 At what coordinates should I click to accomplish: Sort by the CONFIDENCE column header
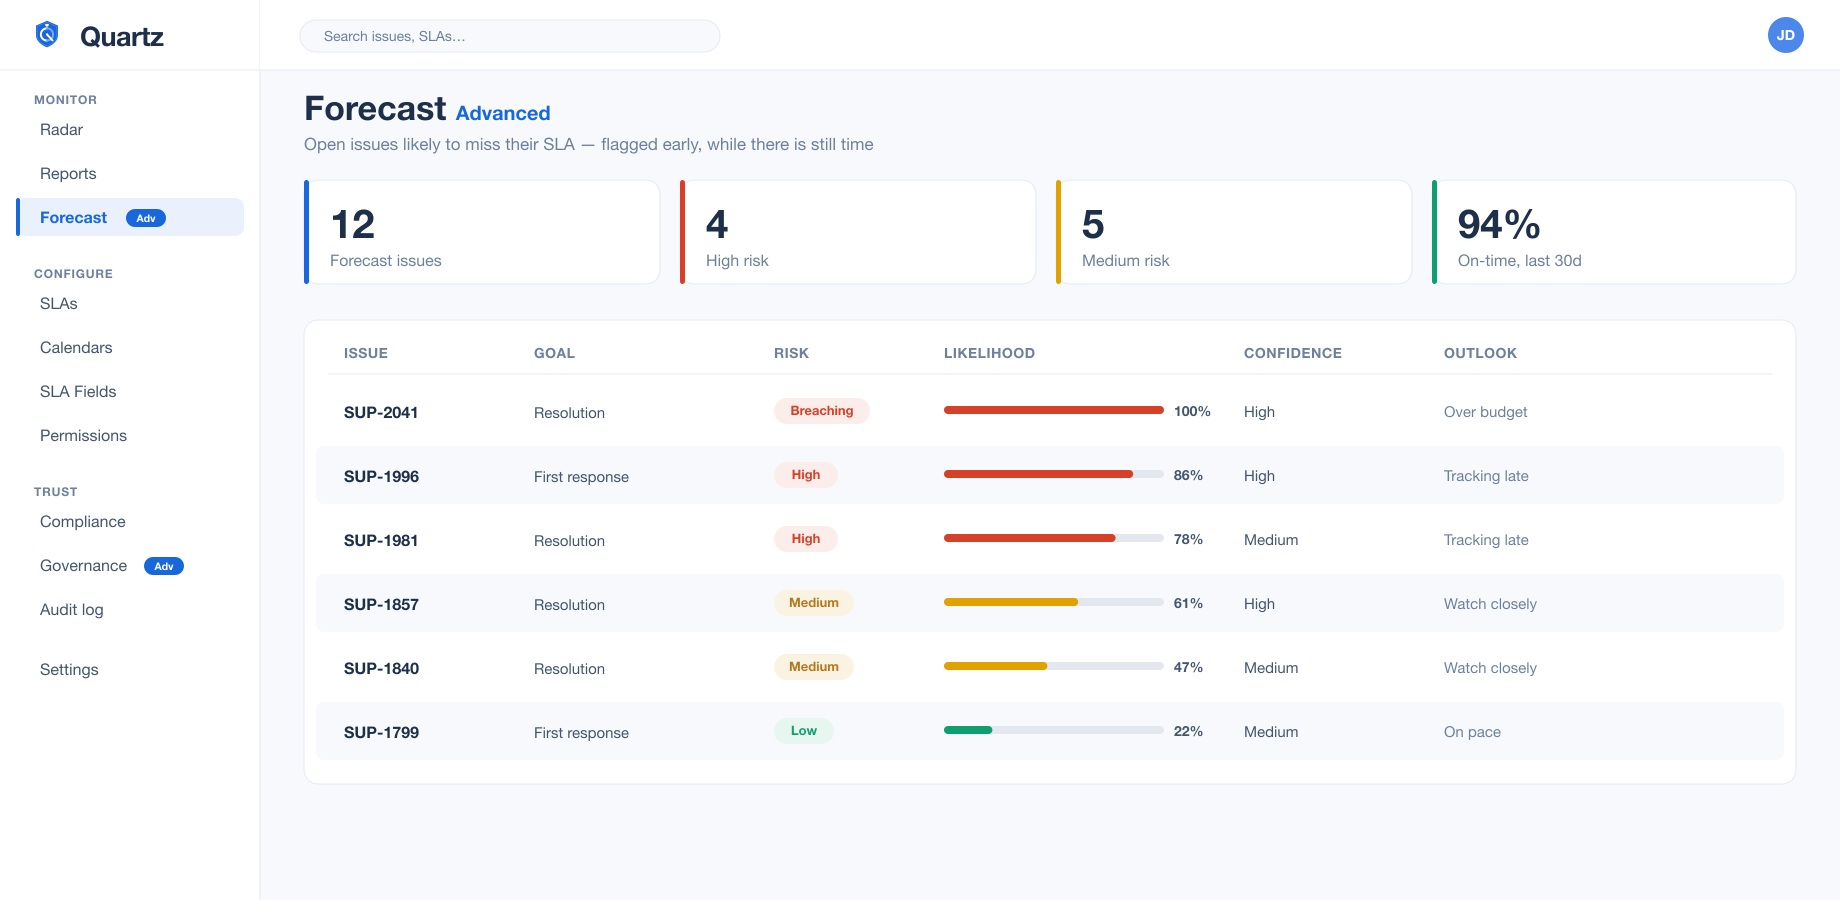(1293, 353)
